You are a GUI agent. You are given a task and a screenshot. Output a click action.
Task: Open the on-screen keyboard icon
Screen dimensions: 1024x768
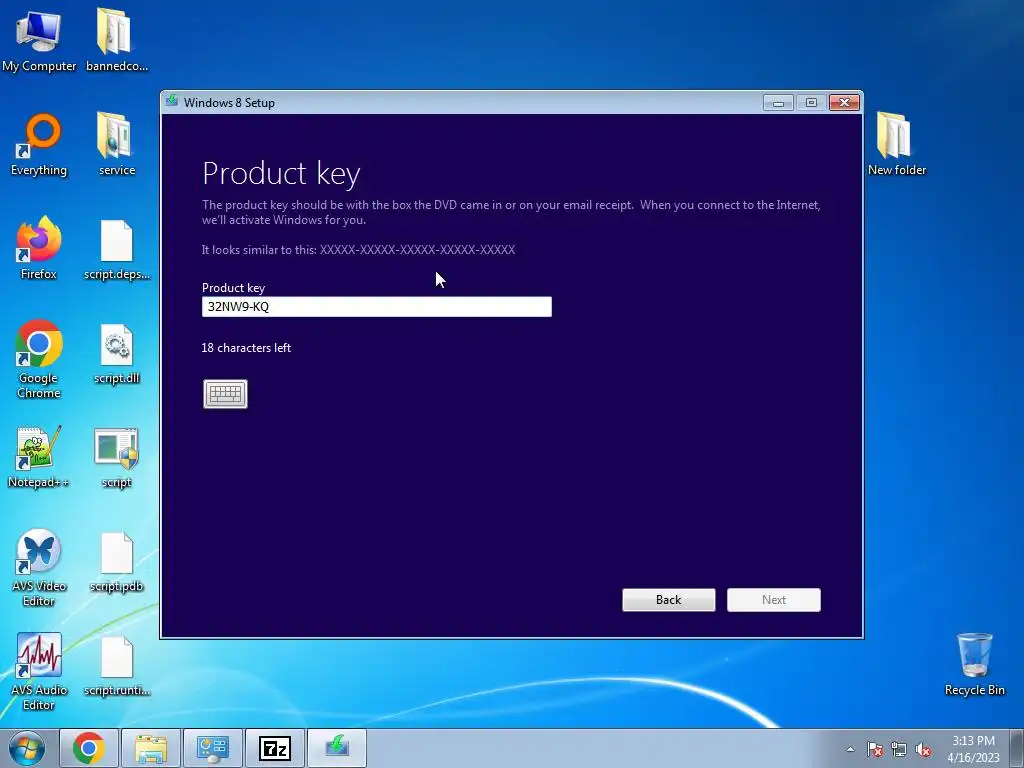pyautogui.click(x=225, y=394)
